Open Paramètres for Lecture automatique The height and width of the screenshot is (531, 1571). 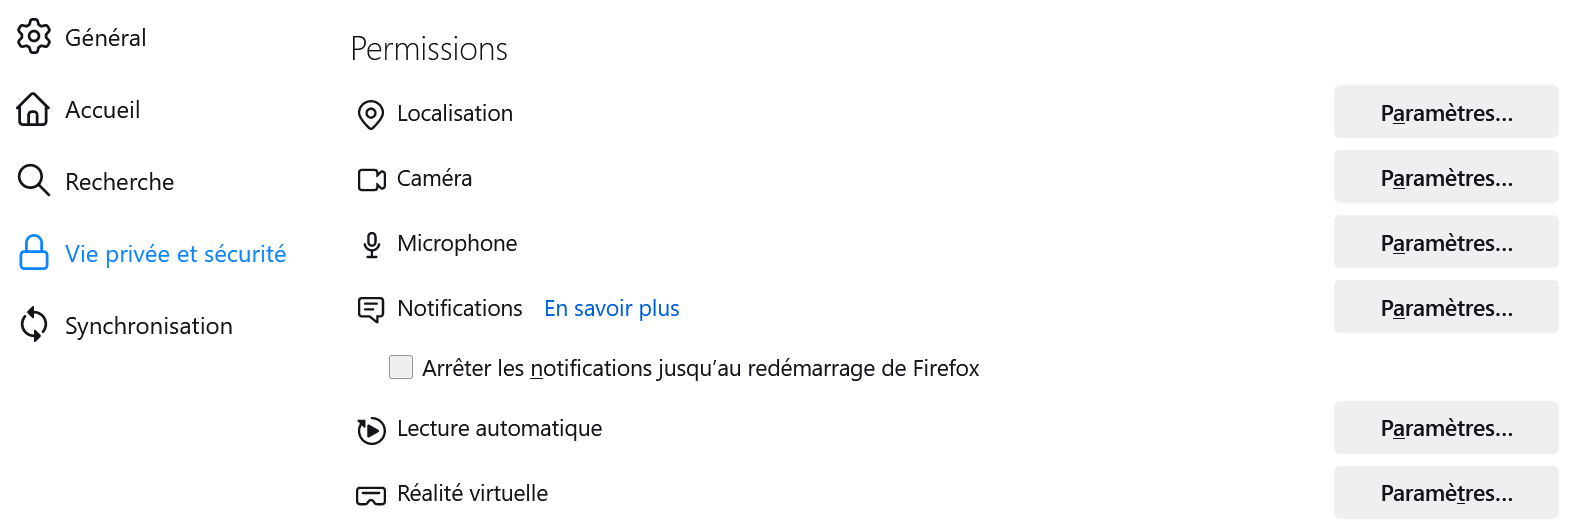pyautogui.click(x=1446, y=427)
